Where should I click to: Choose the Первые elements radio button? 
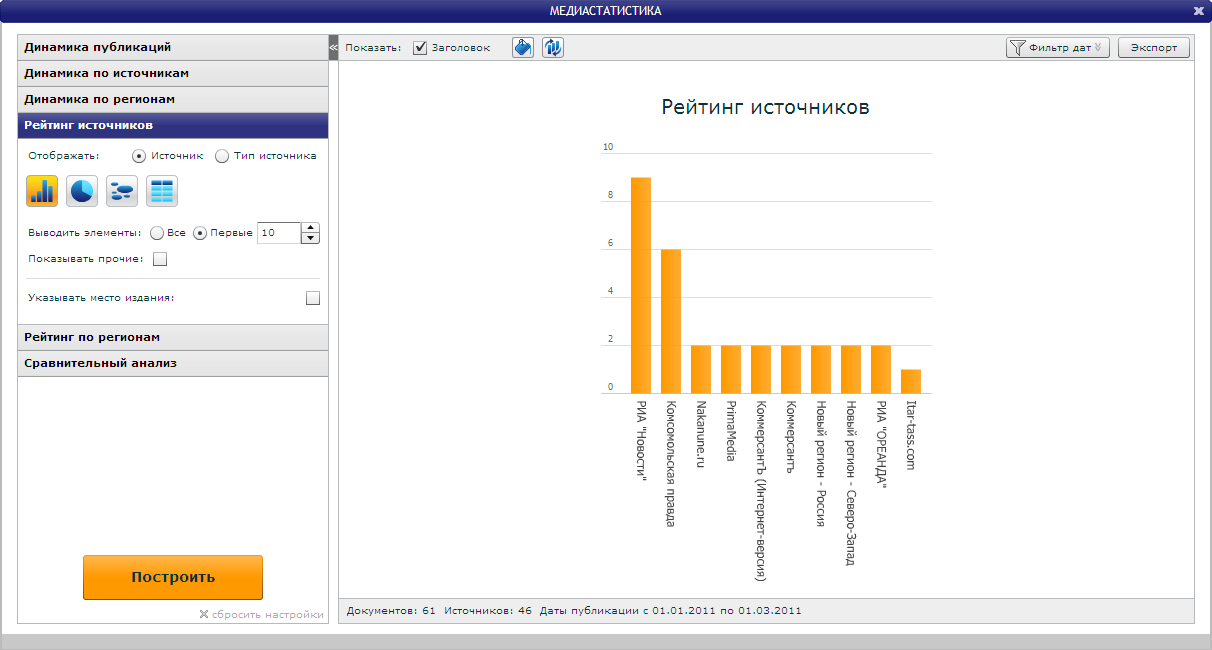tap(200, 233)
